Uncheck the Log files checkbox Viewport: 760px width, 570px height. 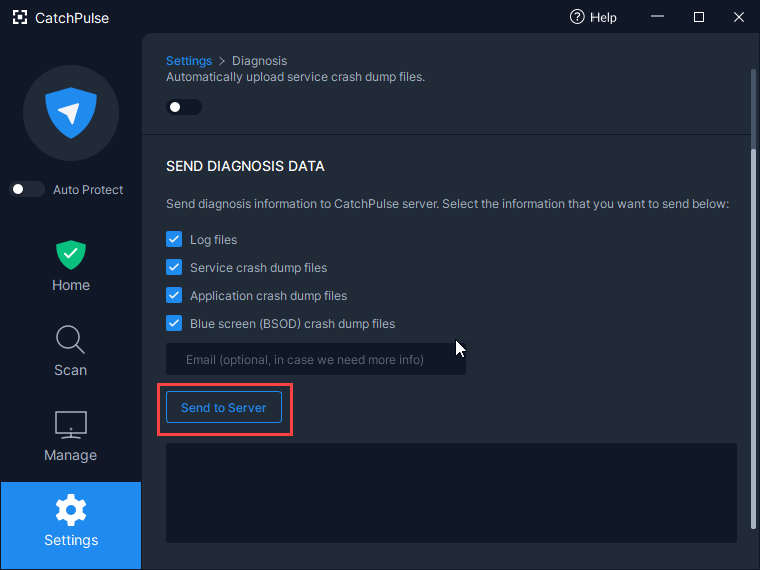pyautogui.click(x=174, y=239)
